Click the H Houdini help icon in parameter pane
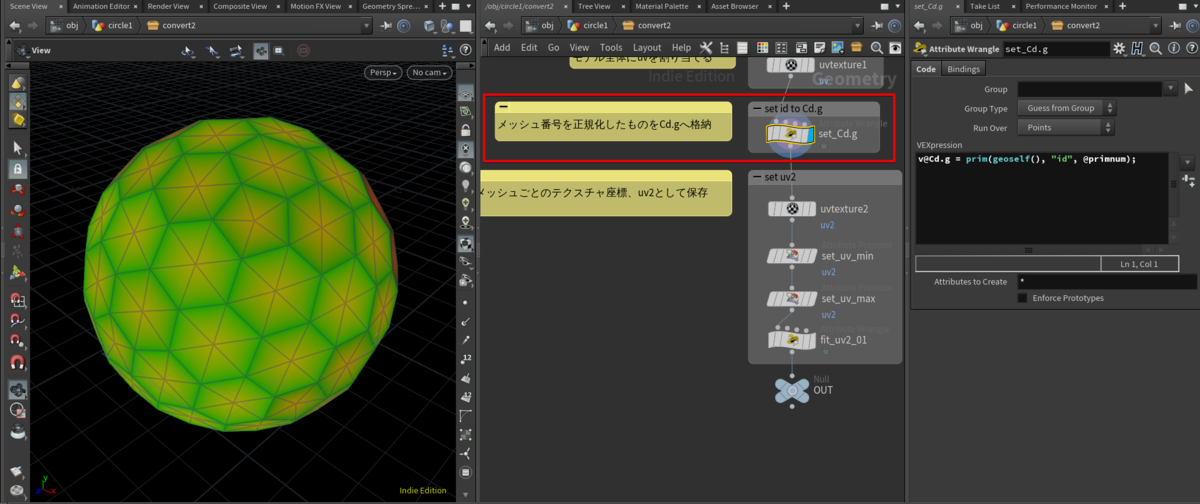 point(1137,48)
